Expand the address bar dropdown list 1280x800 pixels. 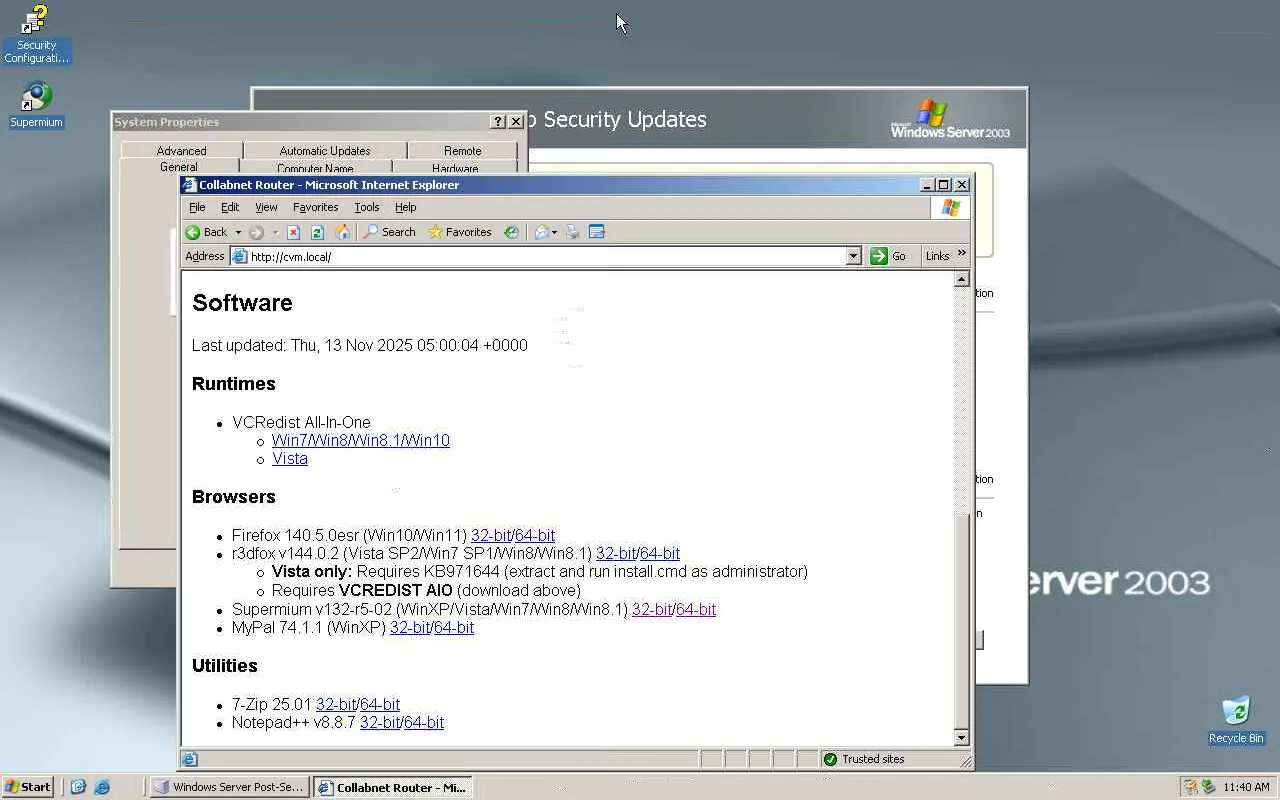[x=853, y=256]
